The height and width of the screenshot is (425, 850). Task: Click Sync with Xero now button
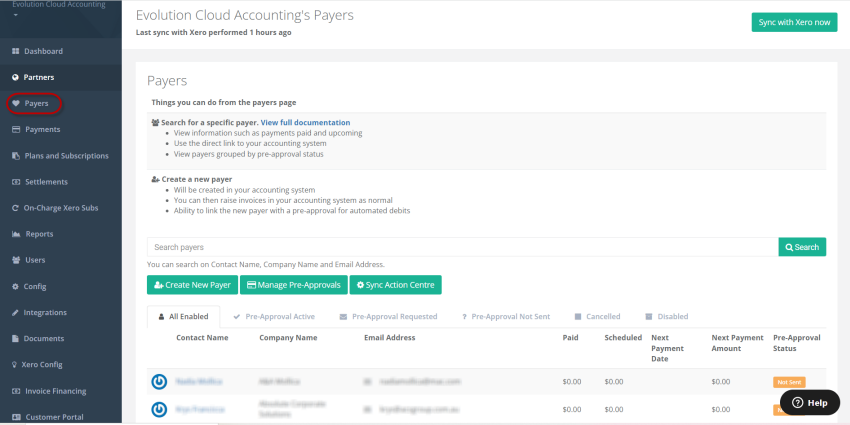point(794,22)
